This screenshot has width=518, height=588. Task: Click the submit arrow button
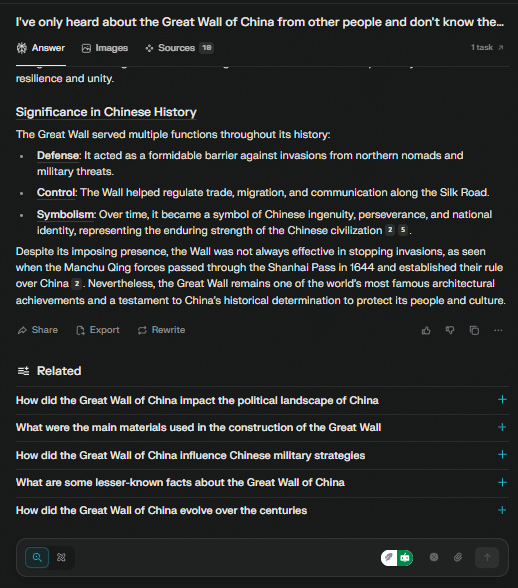tap(487, 557)
